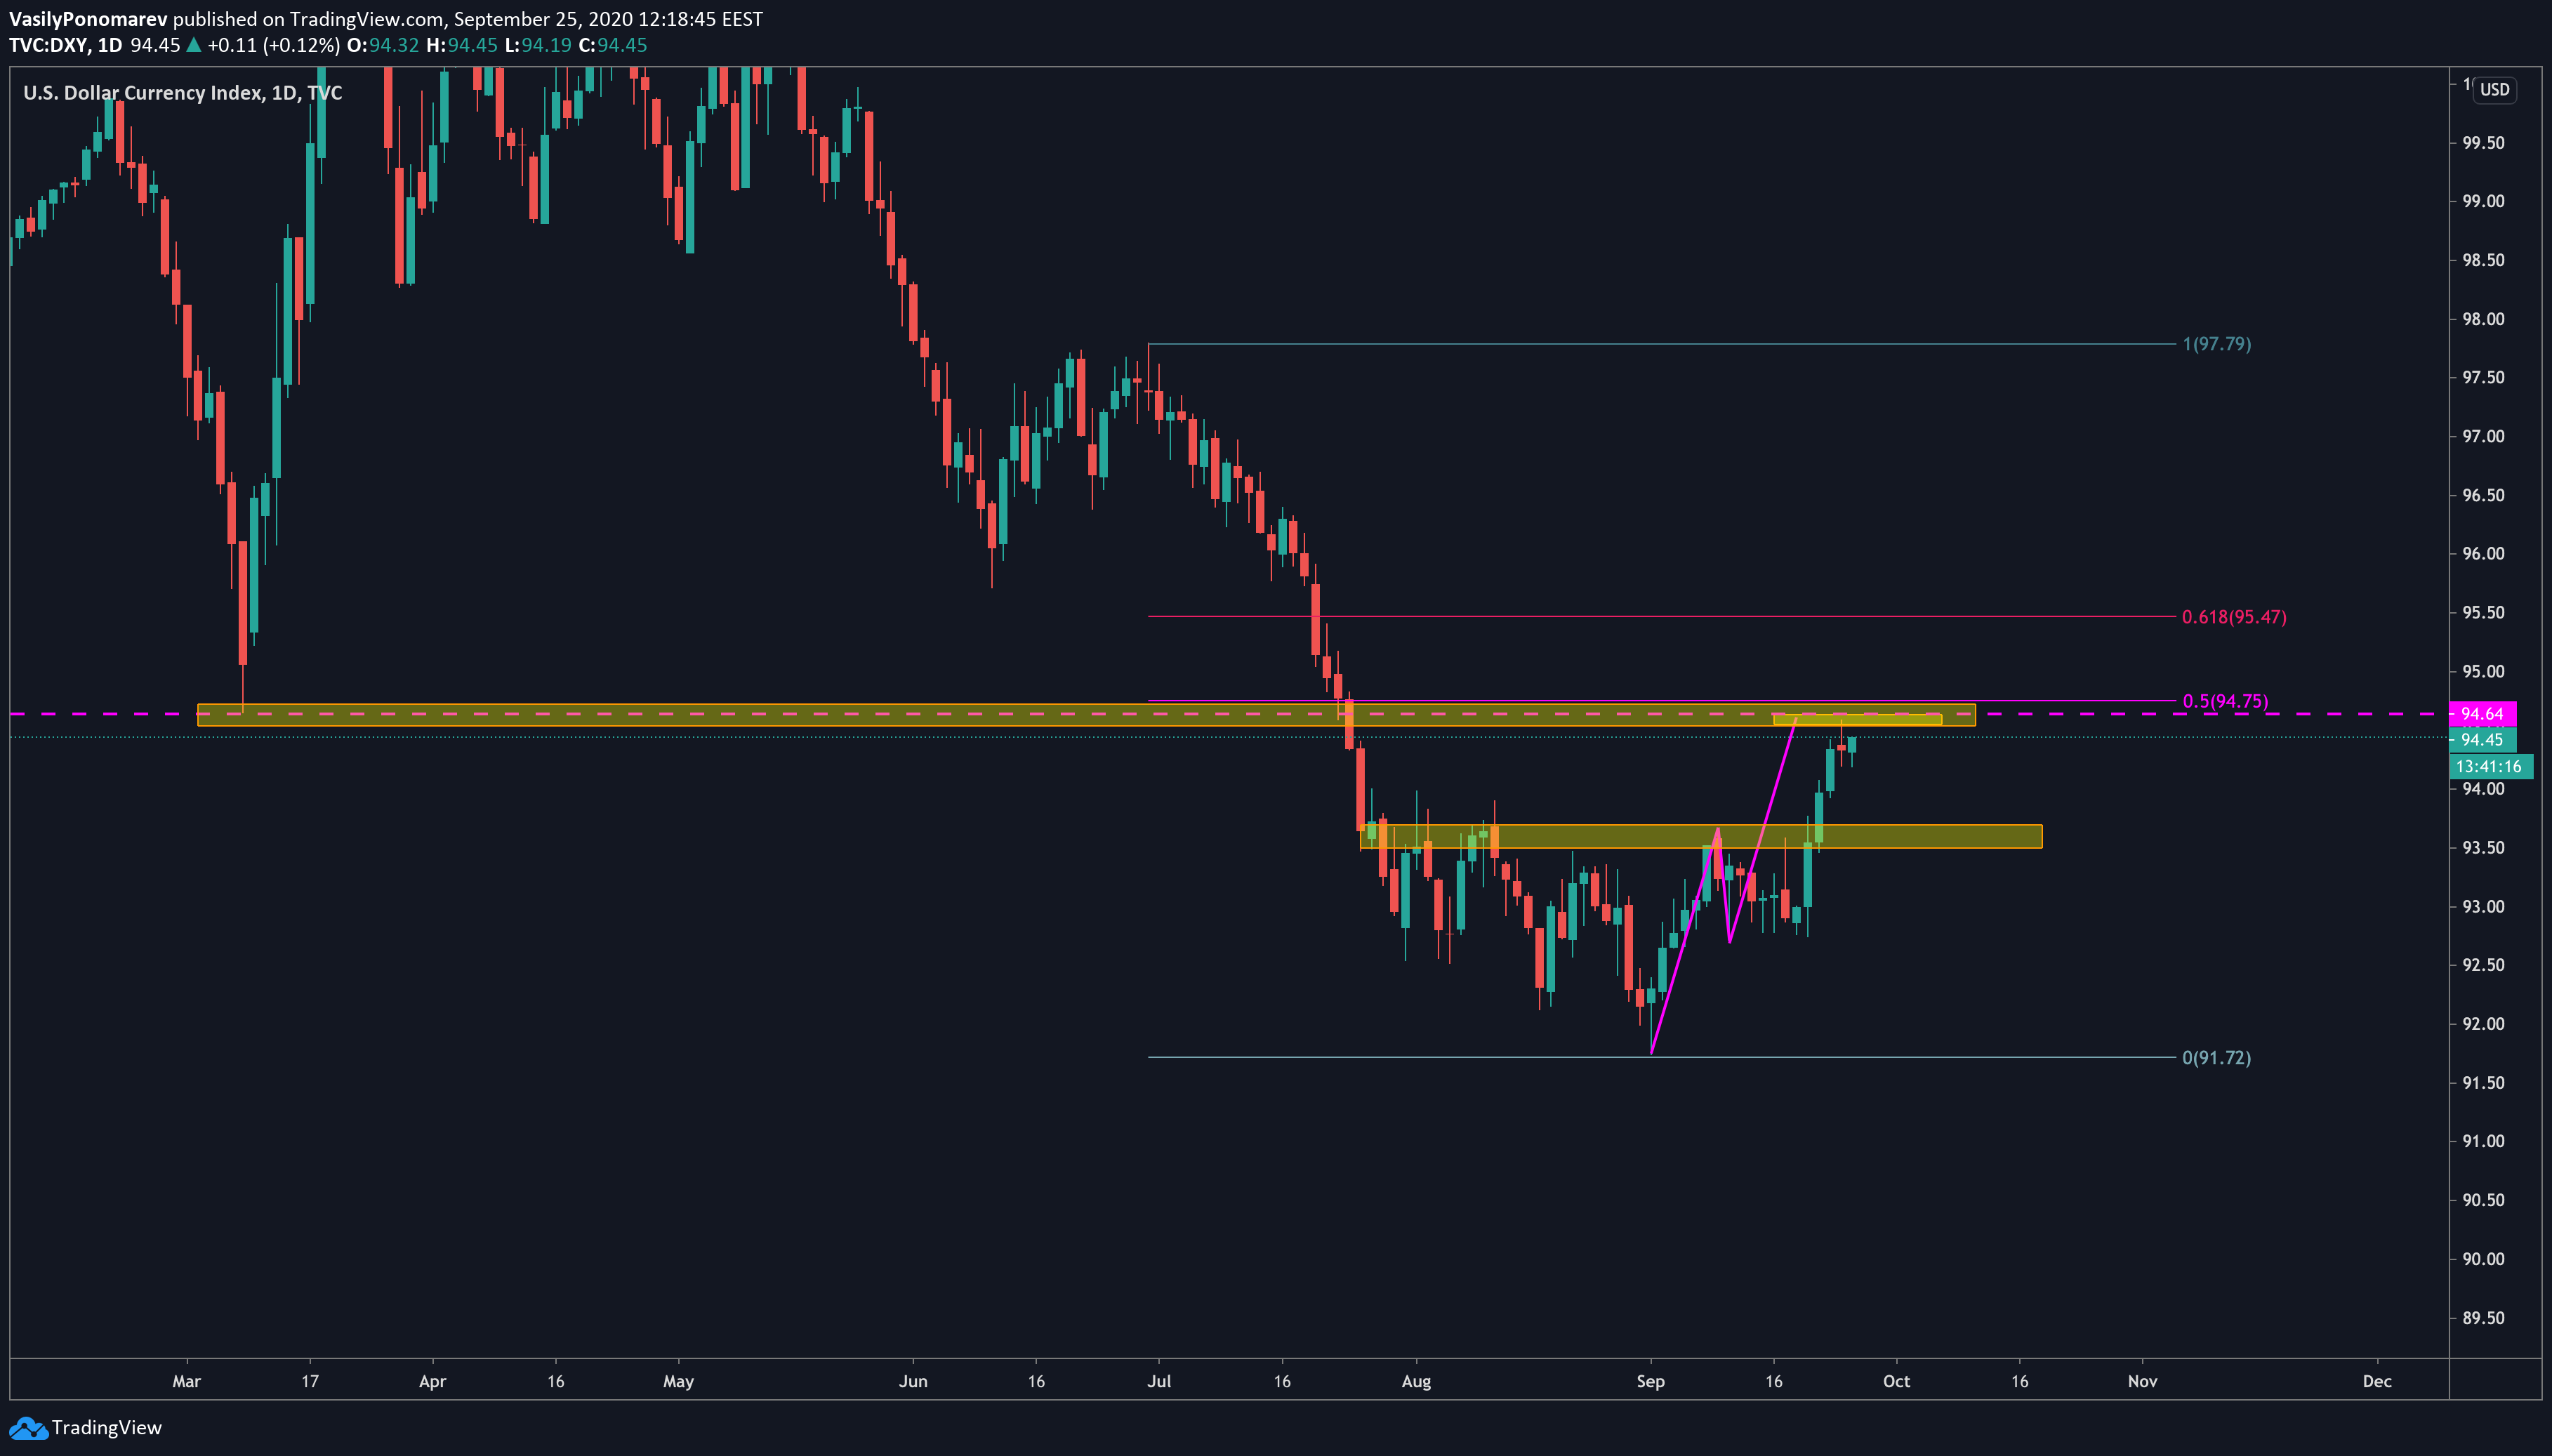Viewport: 2552px width, 1456px height.
Task: Click the Dec label on time axis
Action: point(2377,1381)
